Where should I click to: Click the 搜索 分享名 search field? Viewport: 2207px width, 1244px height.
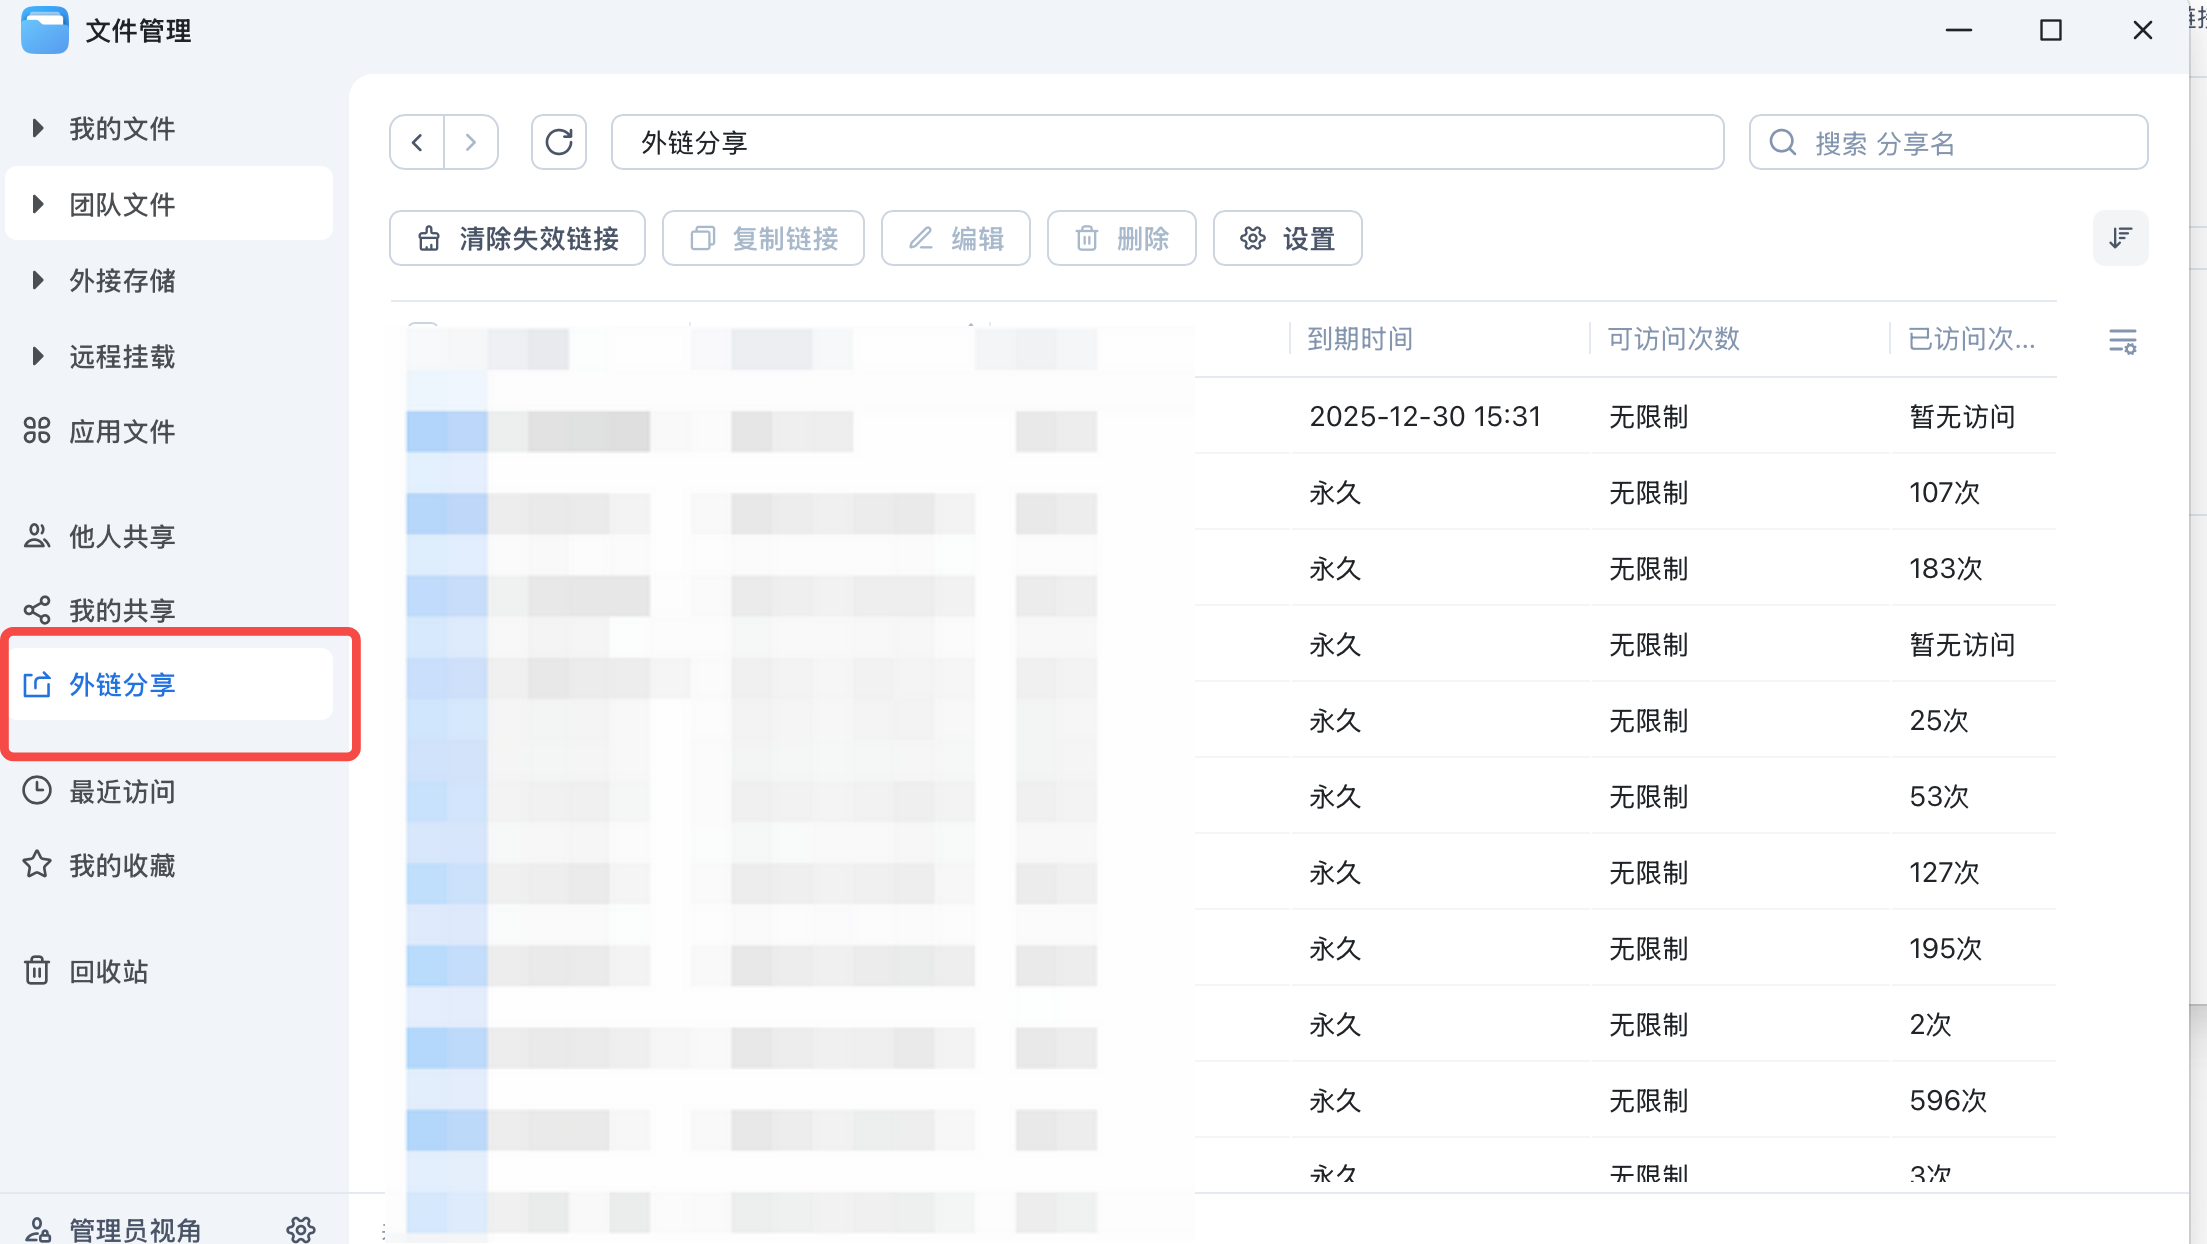pos(1960,143)
